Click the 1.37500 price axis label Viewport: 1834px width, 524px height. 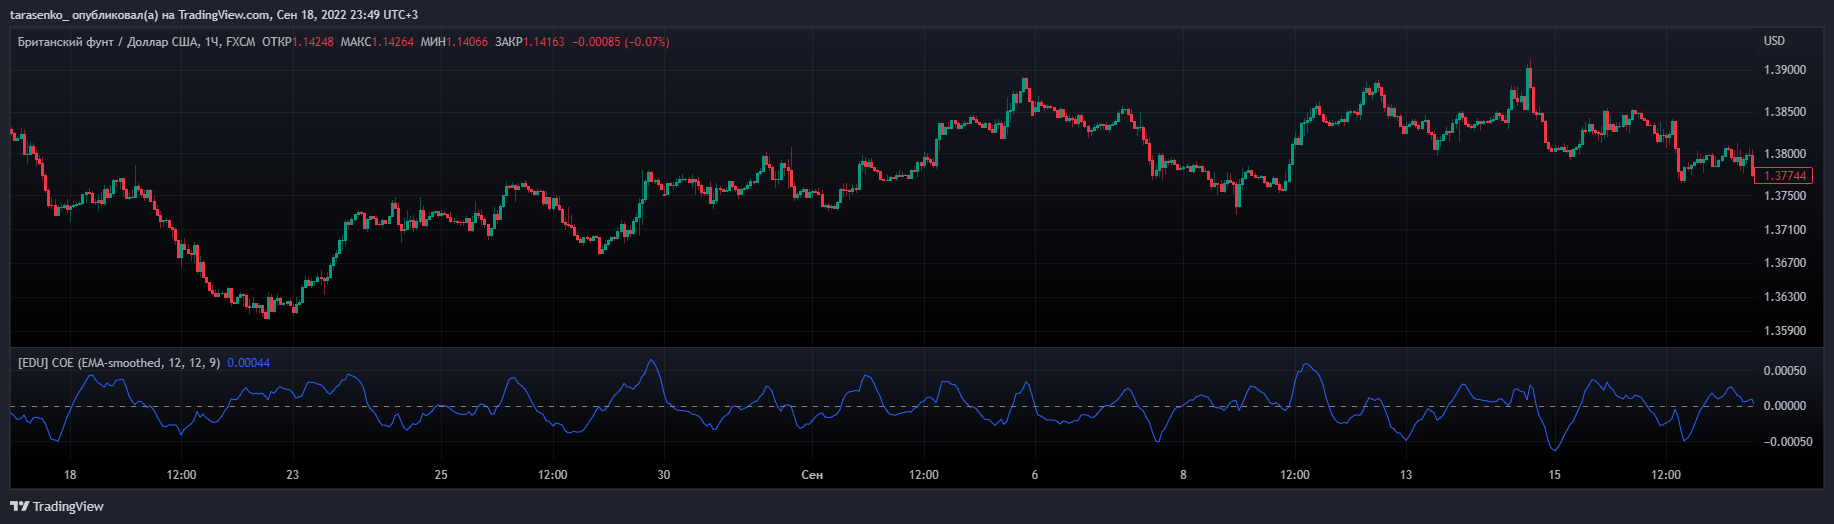(x=1785, y=196)
